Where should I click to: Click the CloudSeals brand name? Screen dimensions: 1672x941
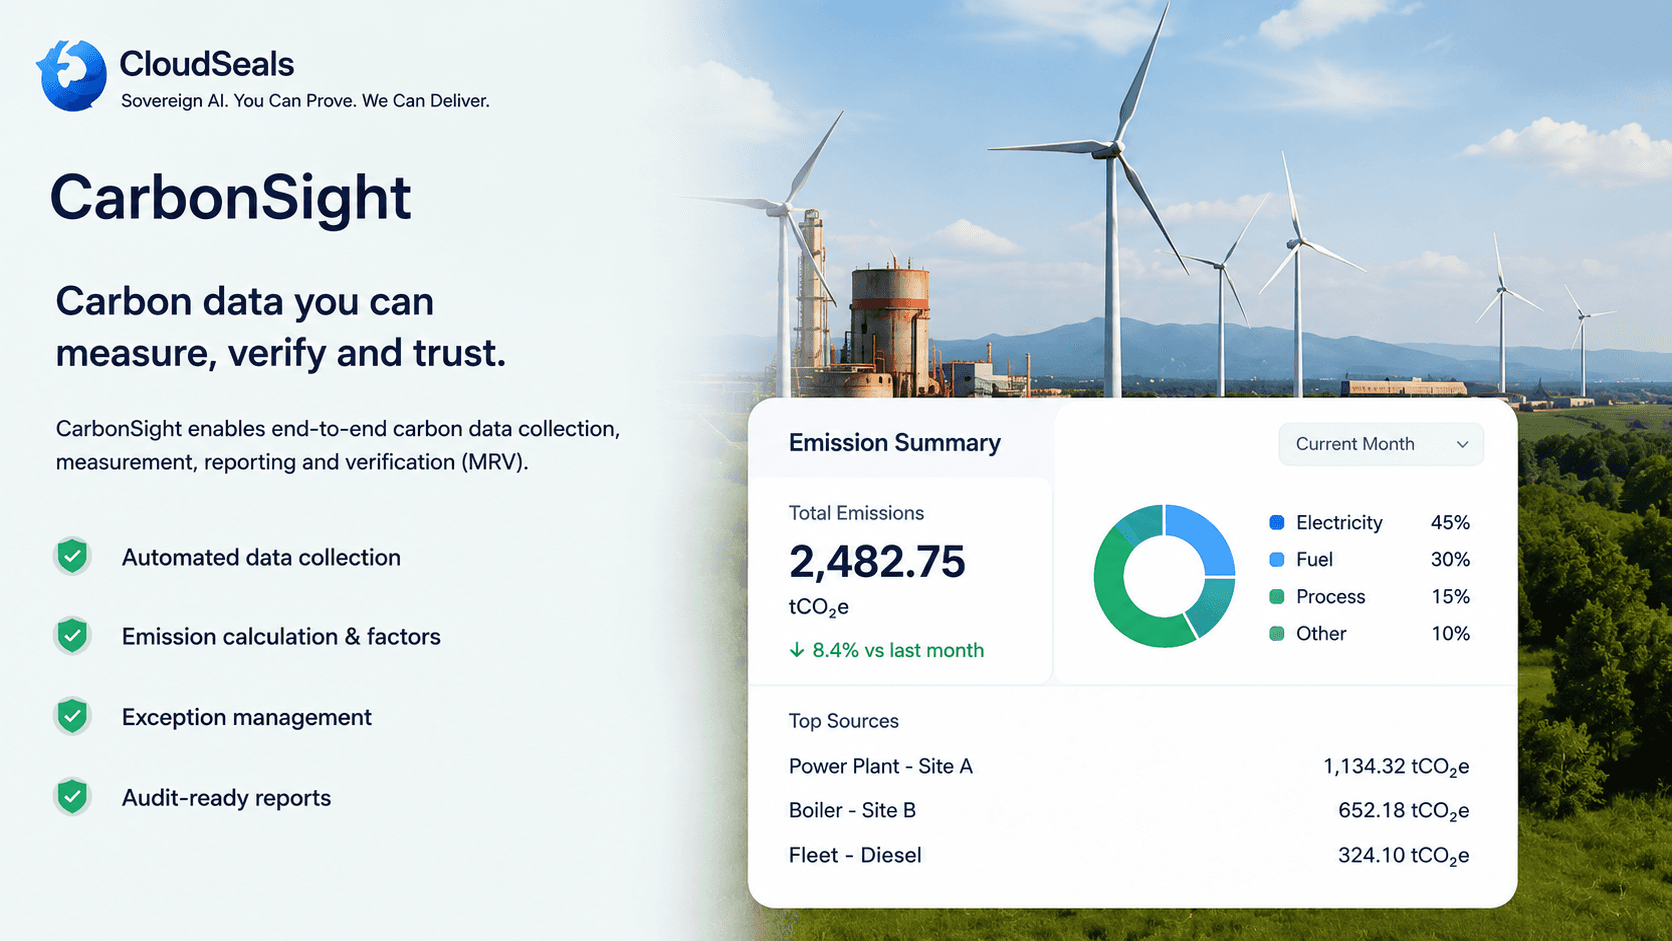point(207,64)
